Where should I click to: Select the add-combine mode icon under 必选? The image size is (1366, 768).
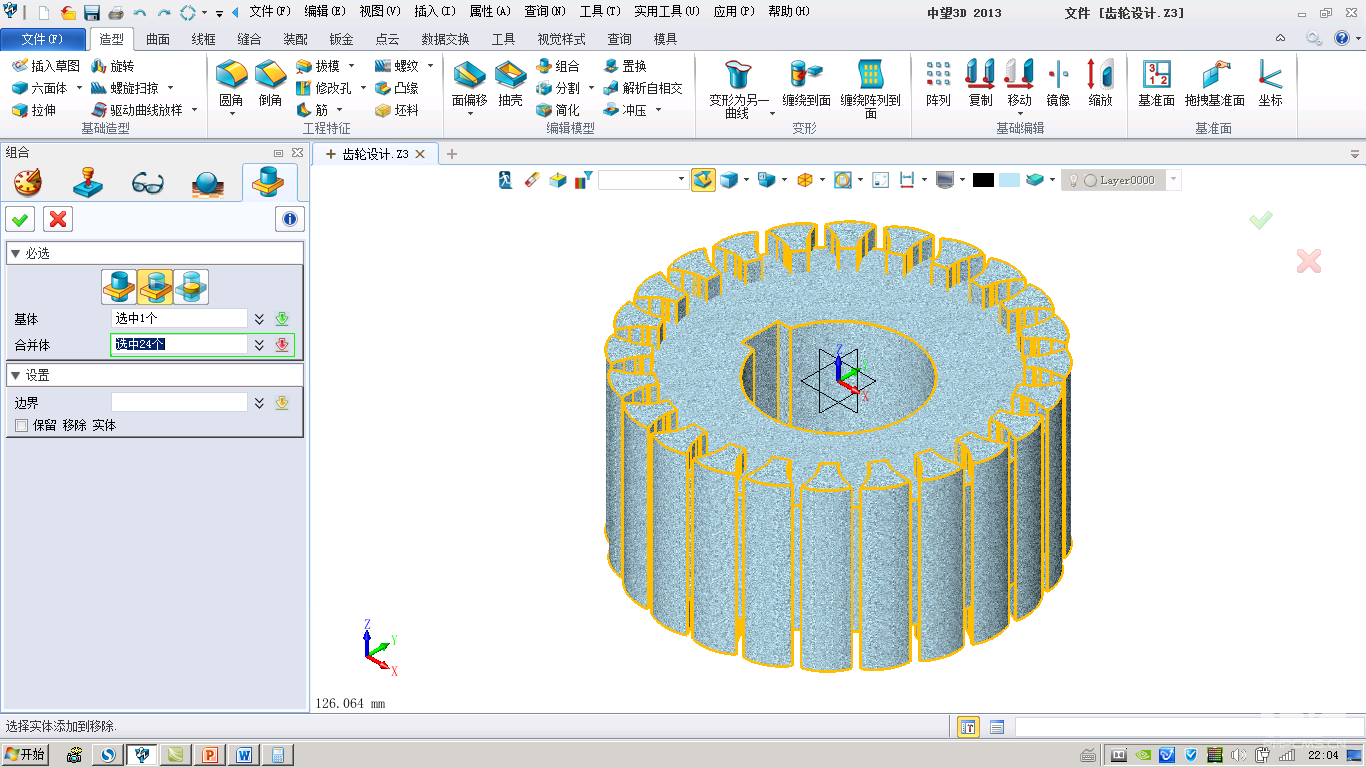pos(119,287)
